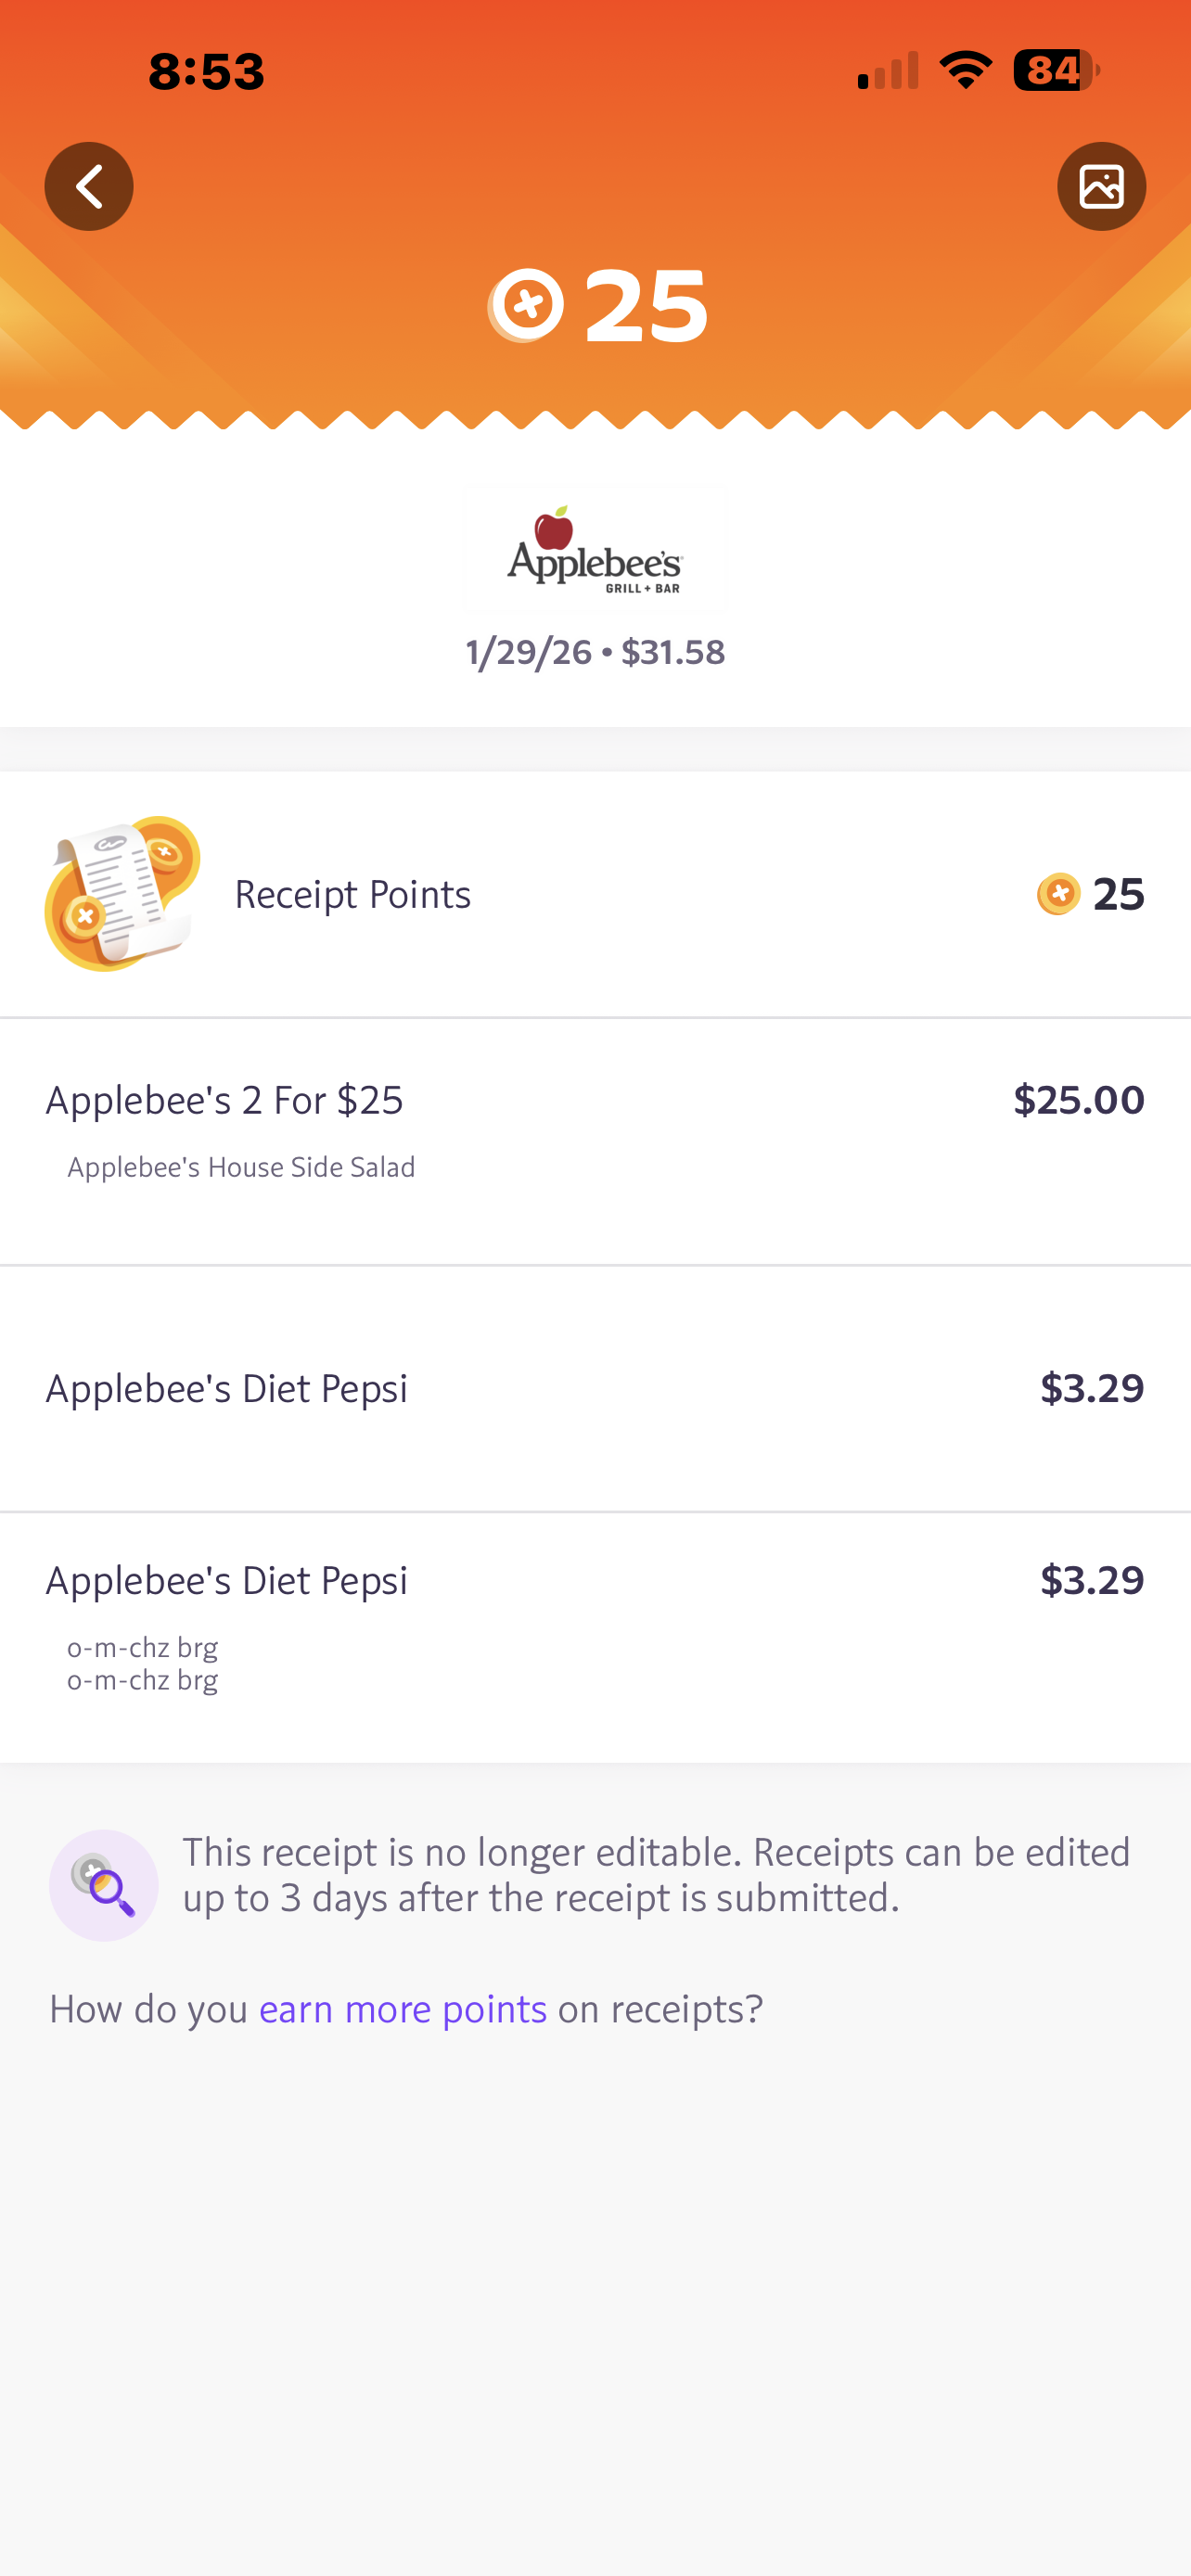Tap the back arrow button
This screenshot has height=2576, width=1191.
pos(89,187)
